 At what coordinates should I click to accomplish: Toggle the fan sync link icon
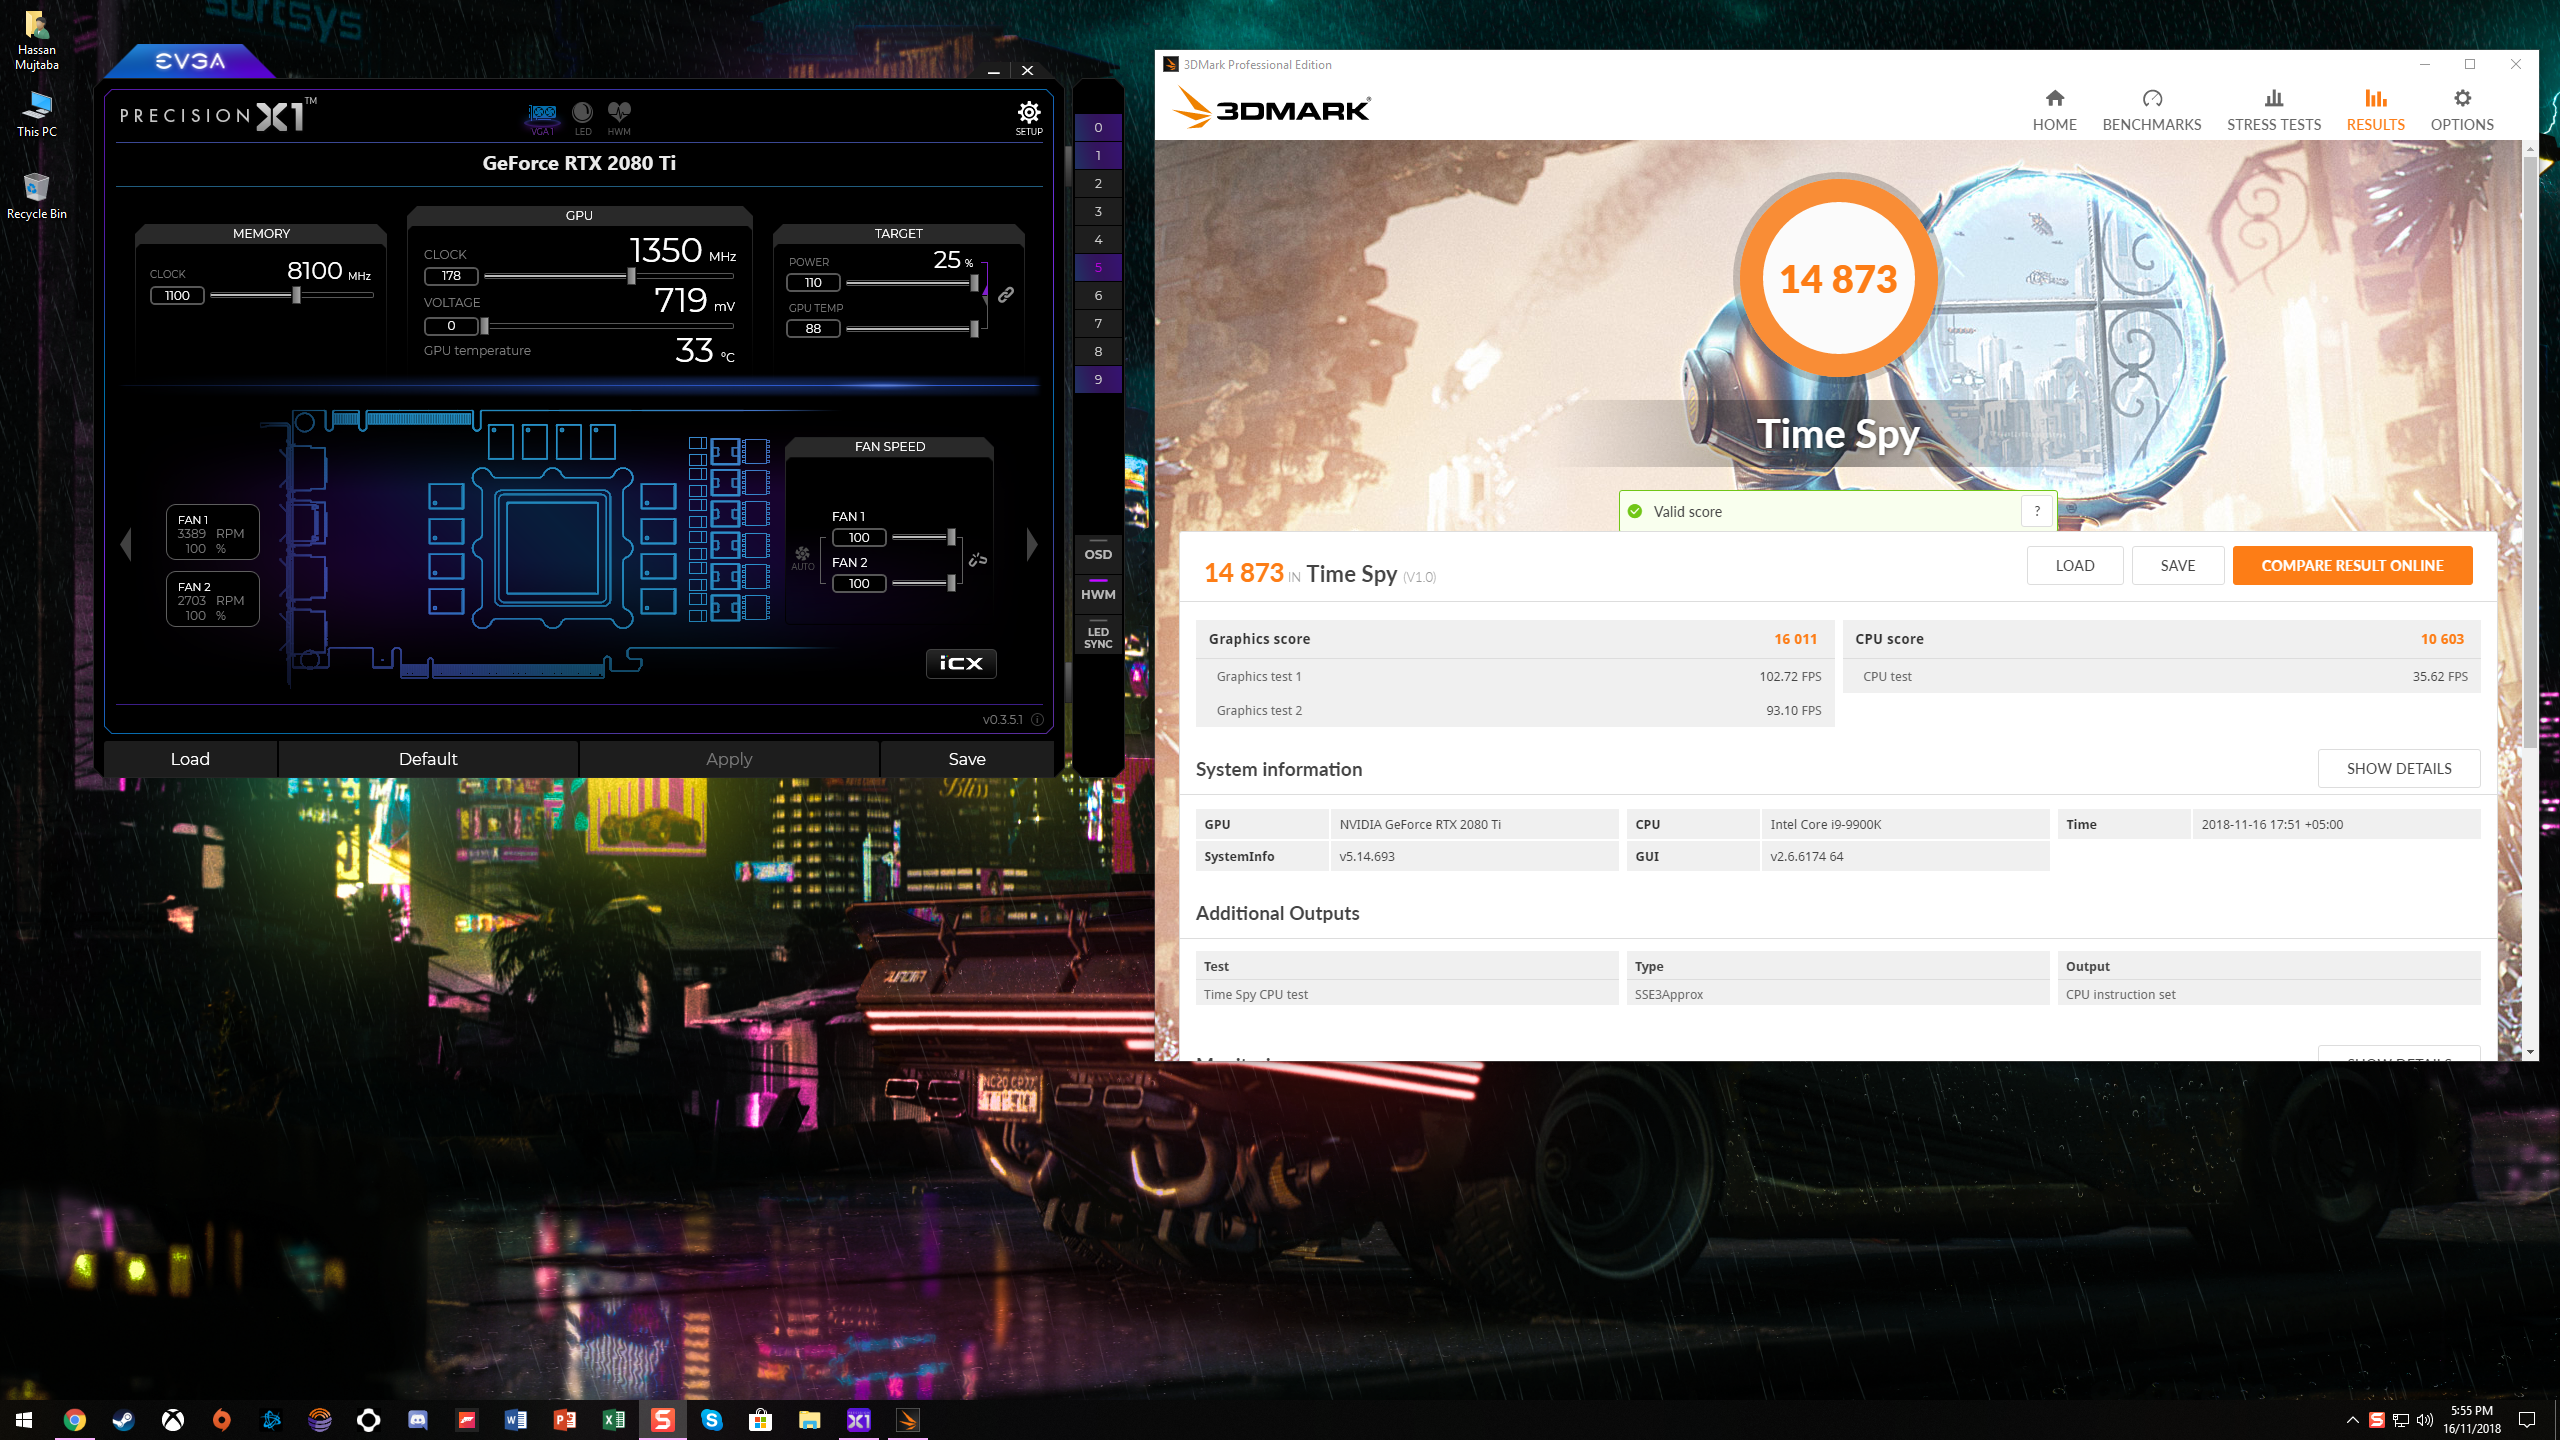978,560
